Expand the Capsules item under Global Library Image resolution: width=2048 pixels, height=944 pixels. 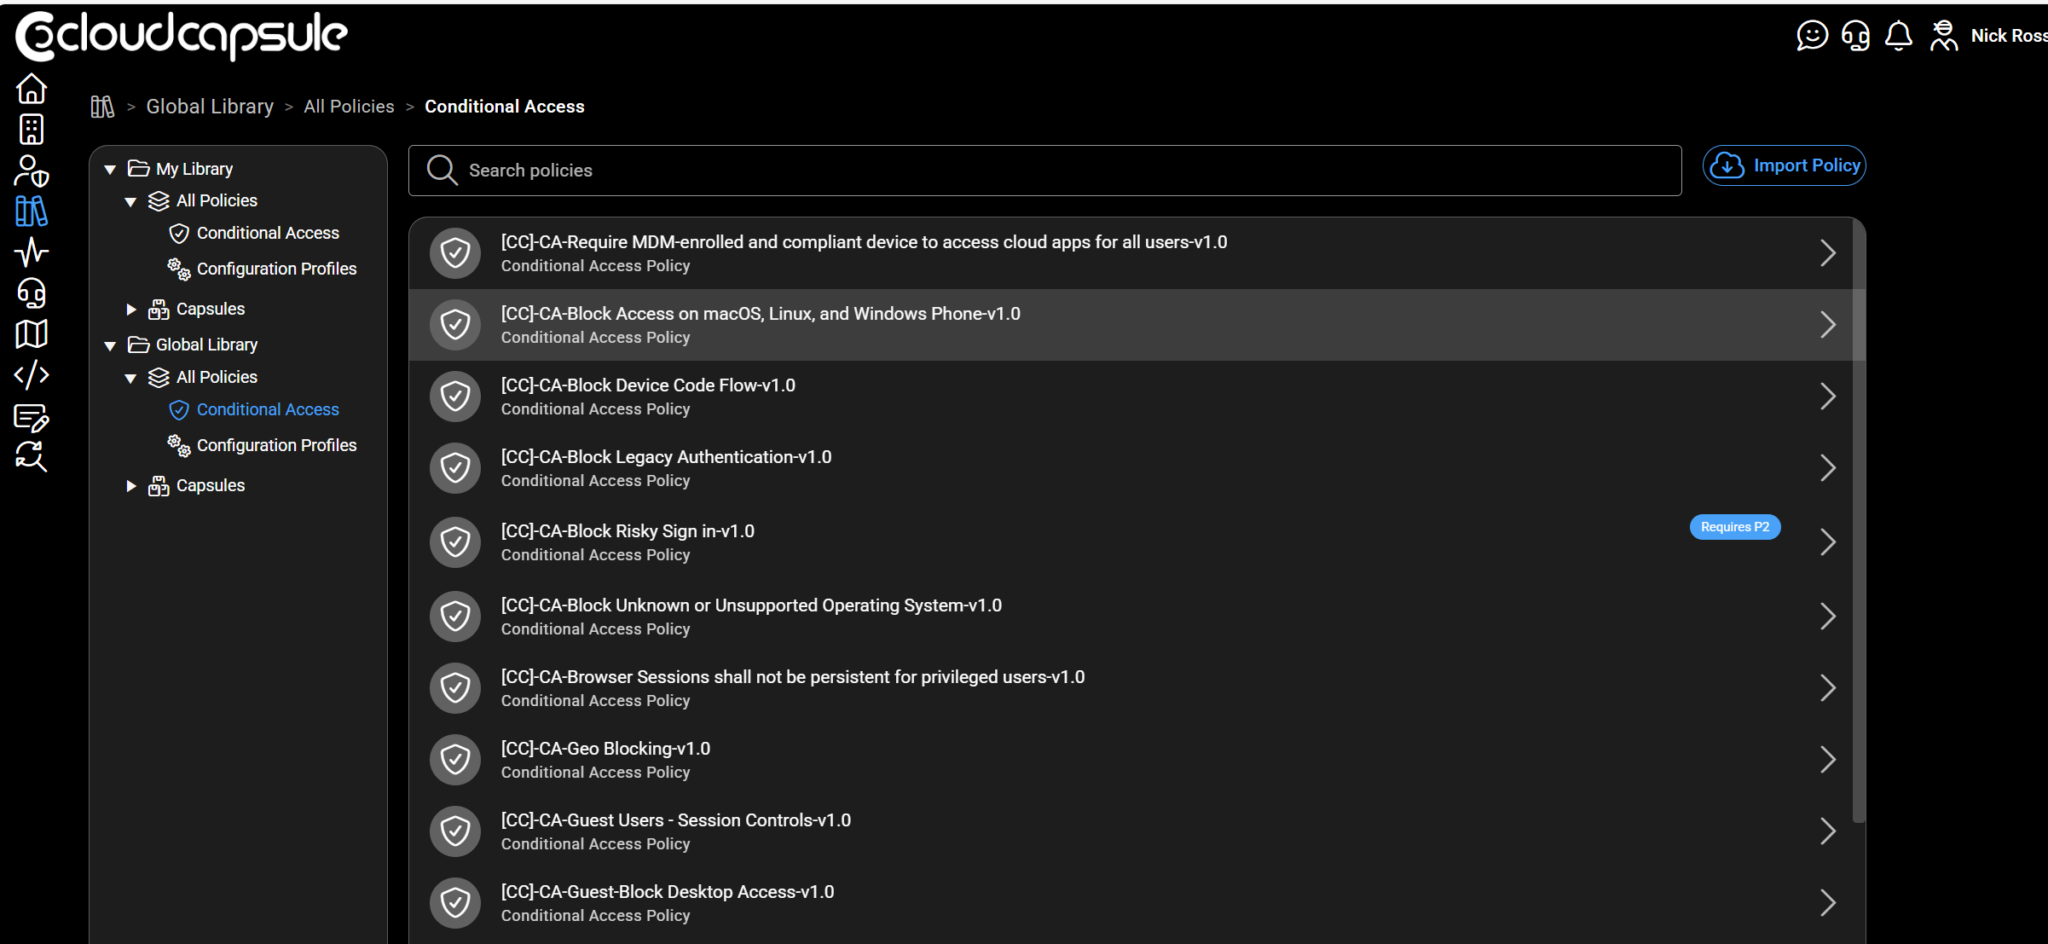click(x=131, y=485)
